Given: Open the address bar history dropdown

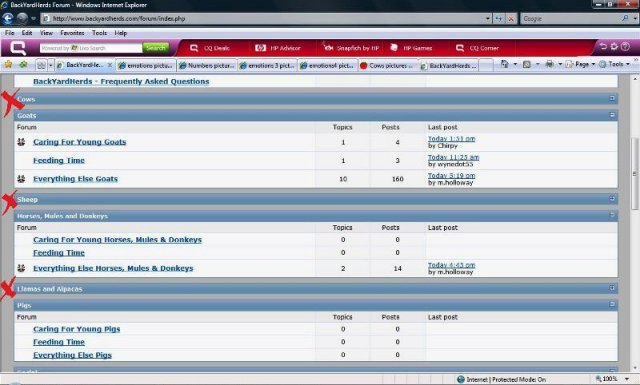Looking at the screenshot, I should [x=488, y=19].
